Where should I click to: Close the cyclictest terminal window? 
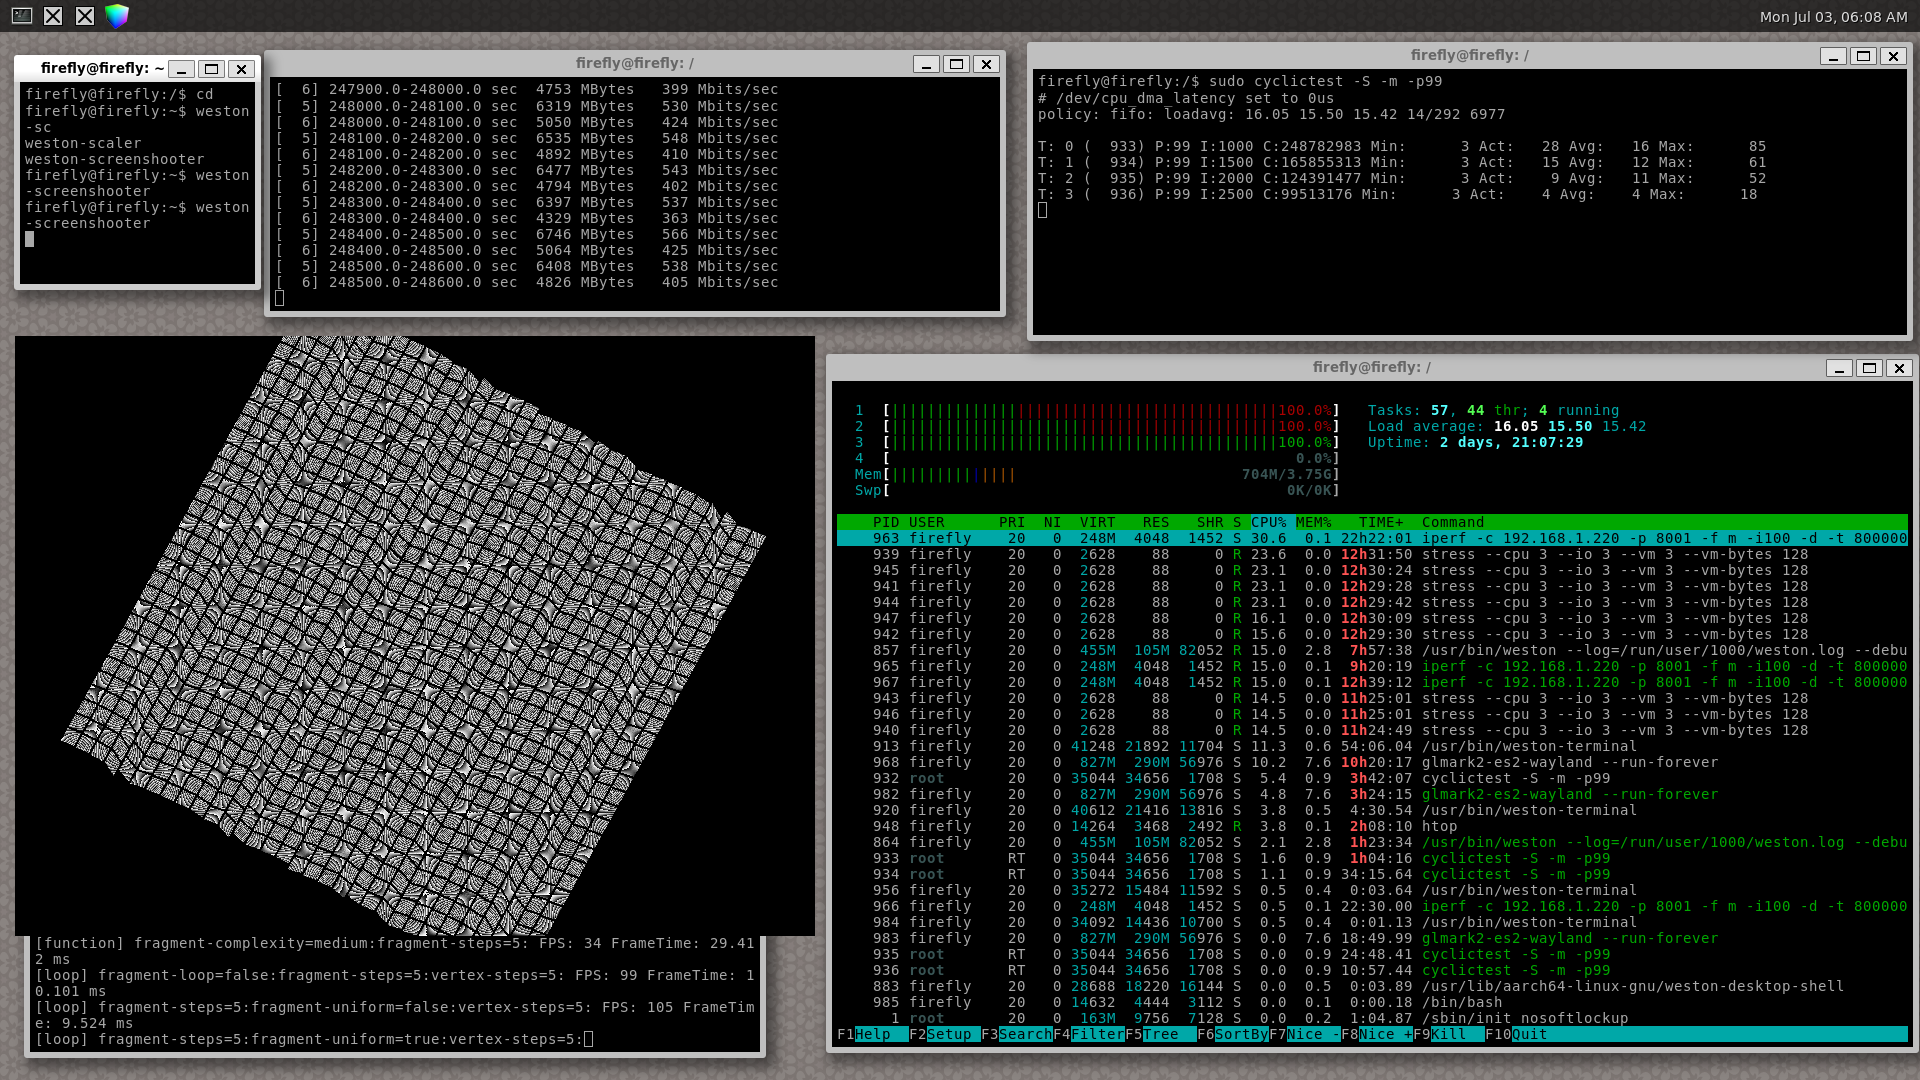click(1893, 56)
